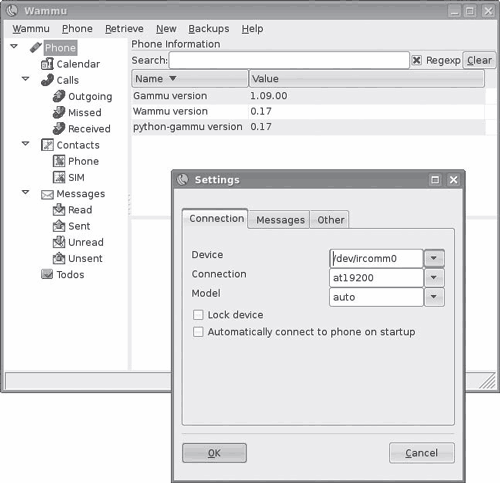Image resolution: width=500 pixels, height=483 pixels.
Task: Toggle Automatically connect to phone on startup
Action: (x=198, y=332)
